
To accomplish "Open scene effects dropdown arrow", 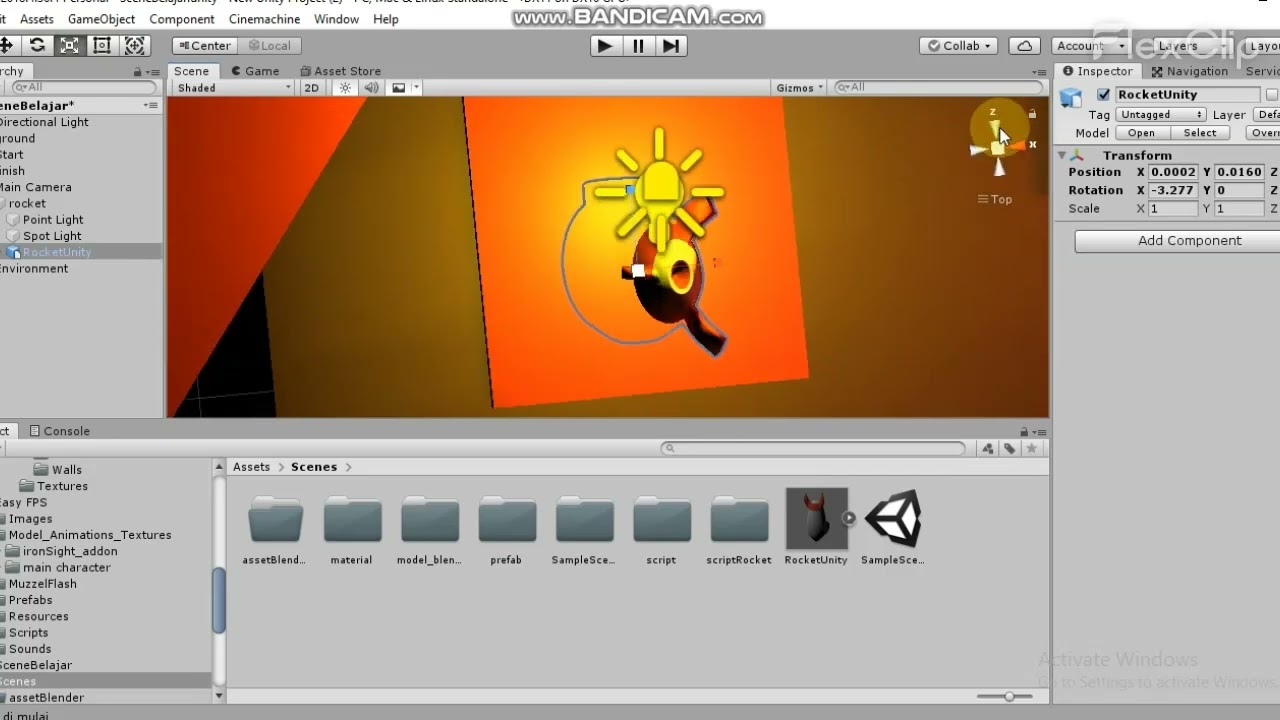I will [416, 88].
